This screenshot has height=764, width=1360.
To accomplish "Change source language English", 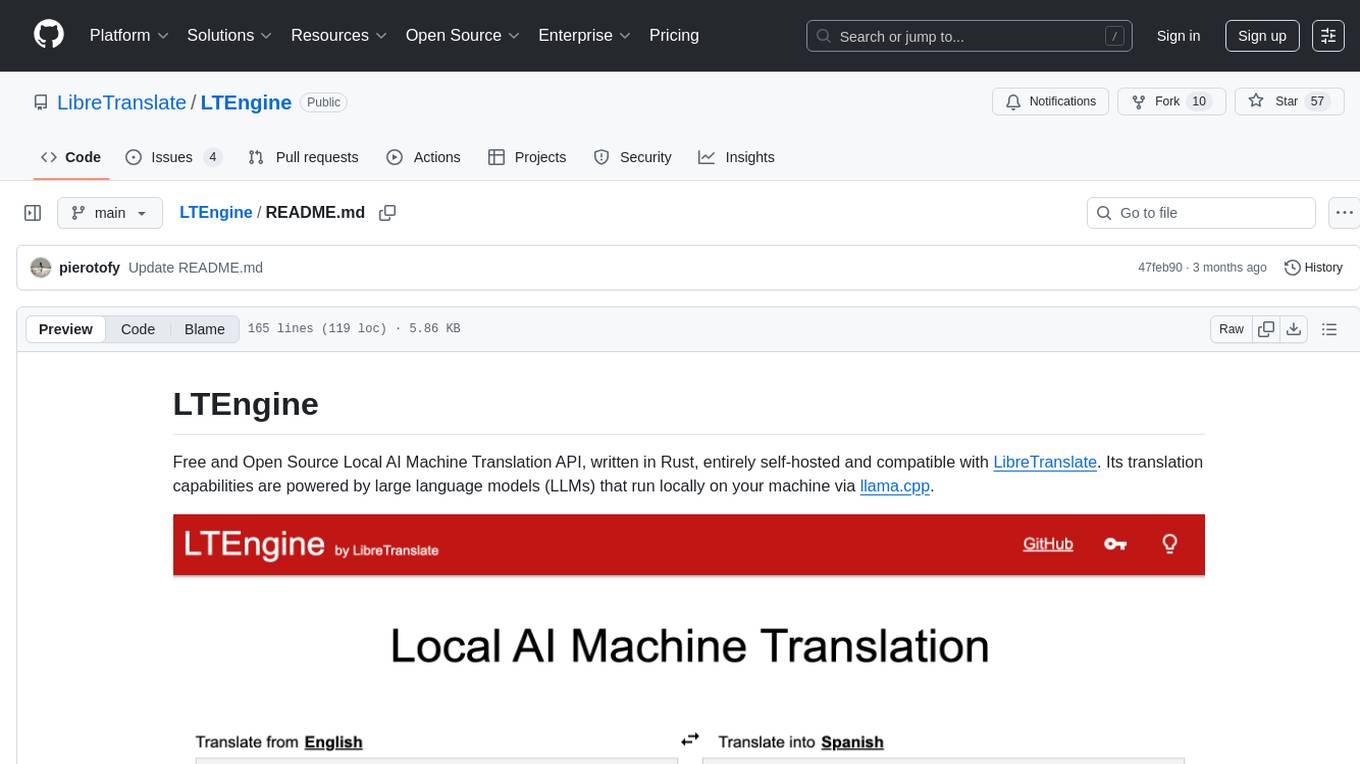I will (333, 742).
